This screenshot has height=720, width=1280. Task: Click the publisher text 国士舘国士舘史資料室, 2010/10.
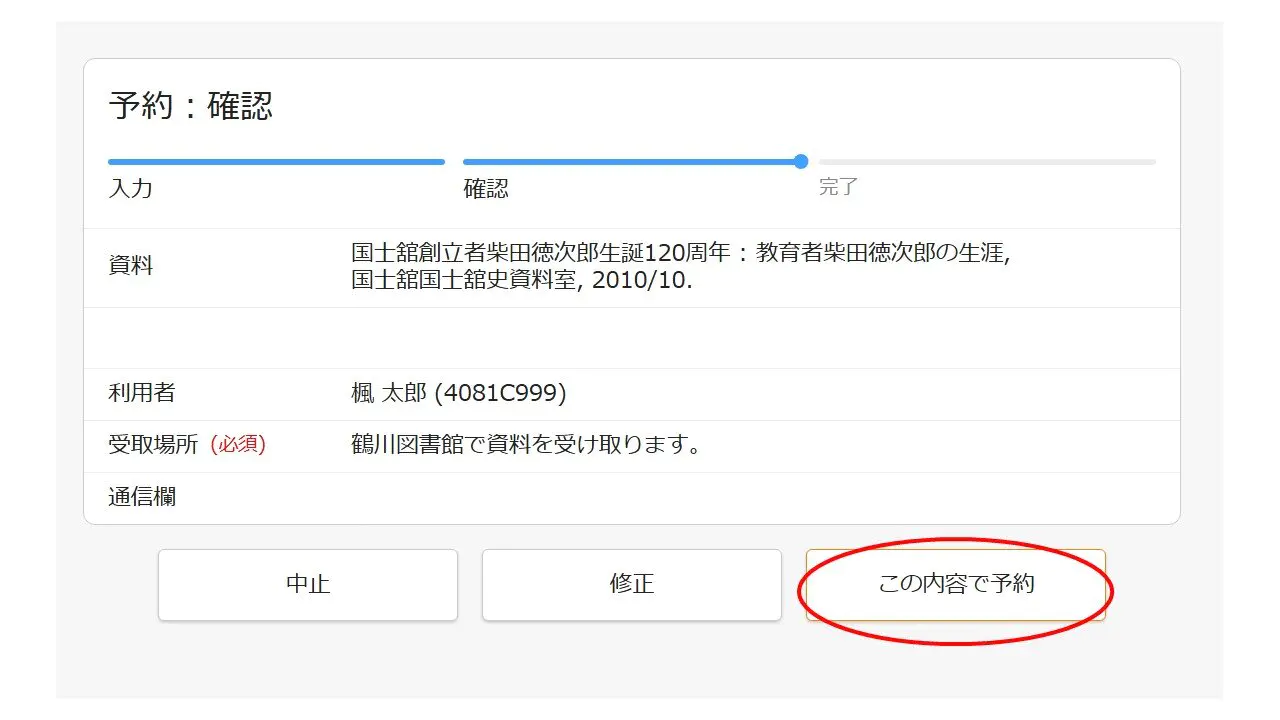(x=522, y=280)
